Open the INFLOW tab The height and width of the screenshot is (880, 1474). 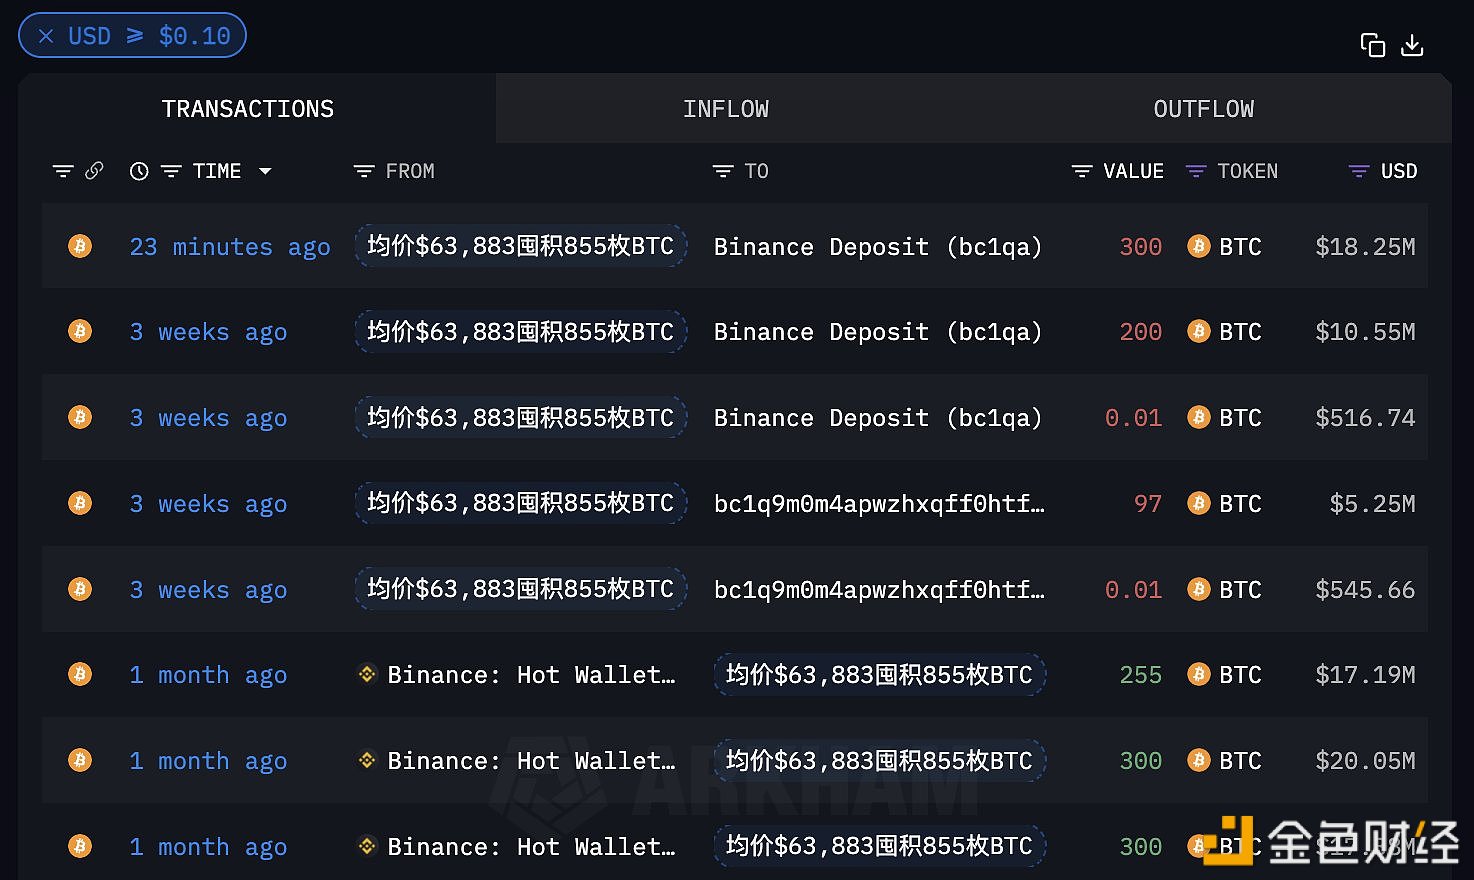(726, 109)
